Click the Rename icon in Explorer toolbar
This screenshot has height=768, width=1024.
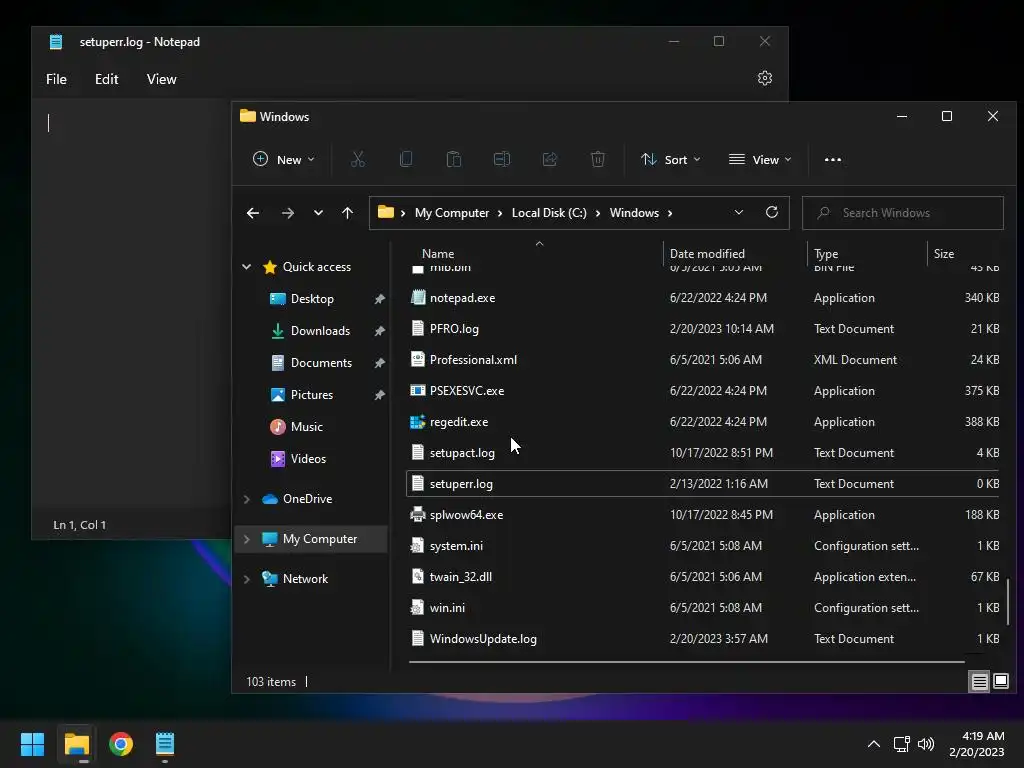502,159
